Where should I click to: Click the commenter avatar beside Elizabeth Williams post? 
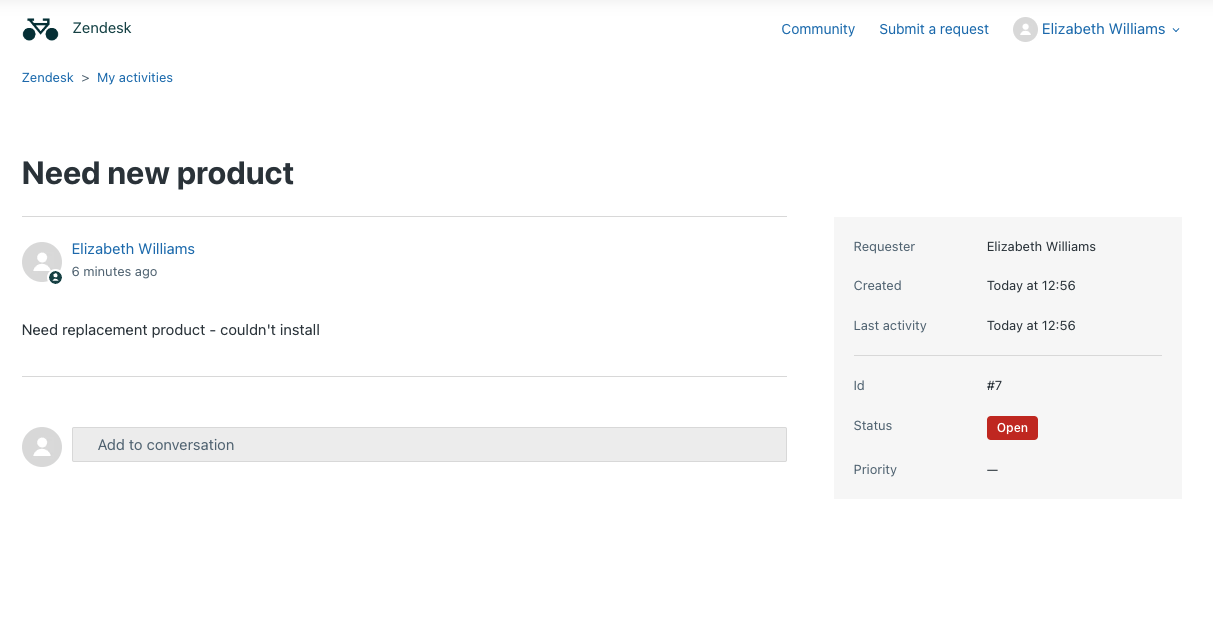coord(40,261)
